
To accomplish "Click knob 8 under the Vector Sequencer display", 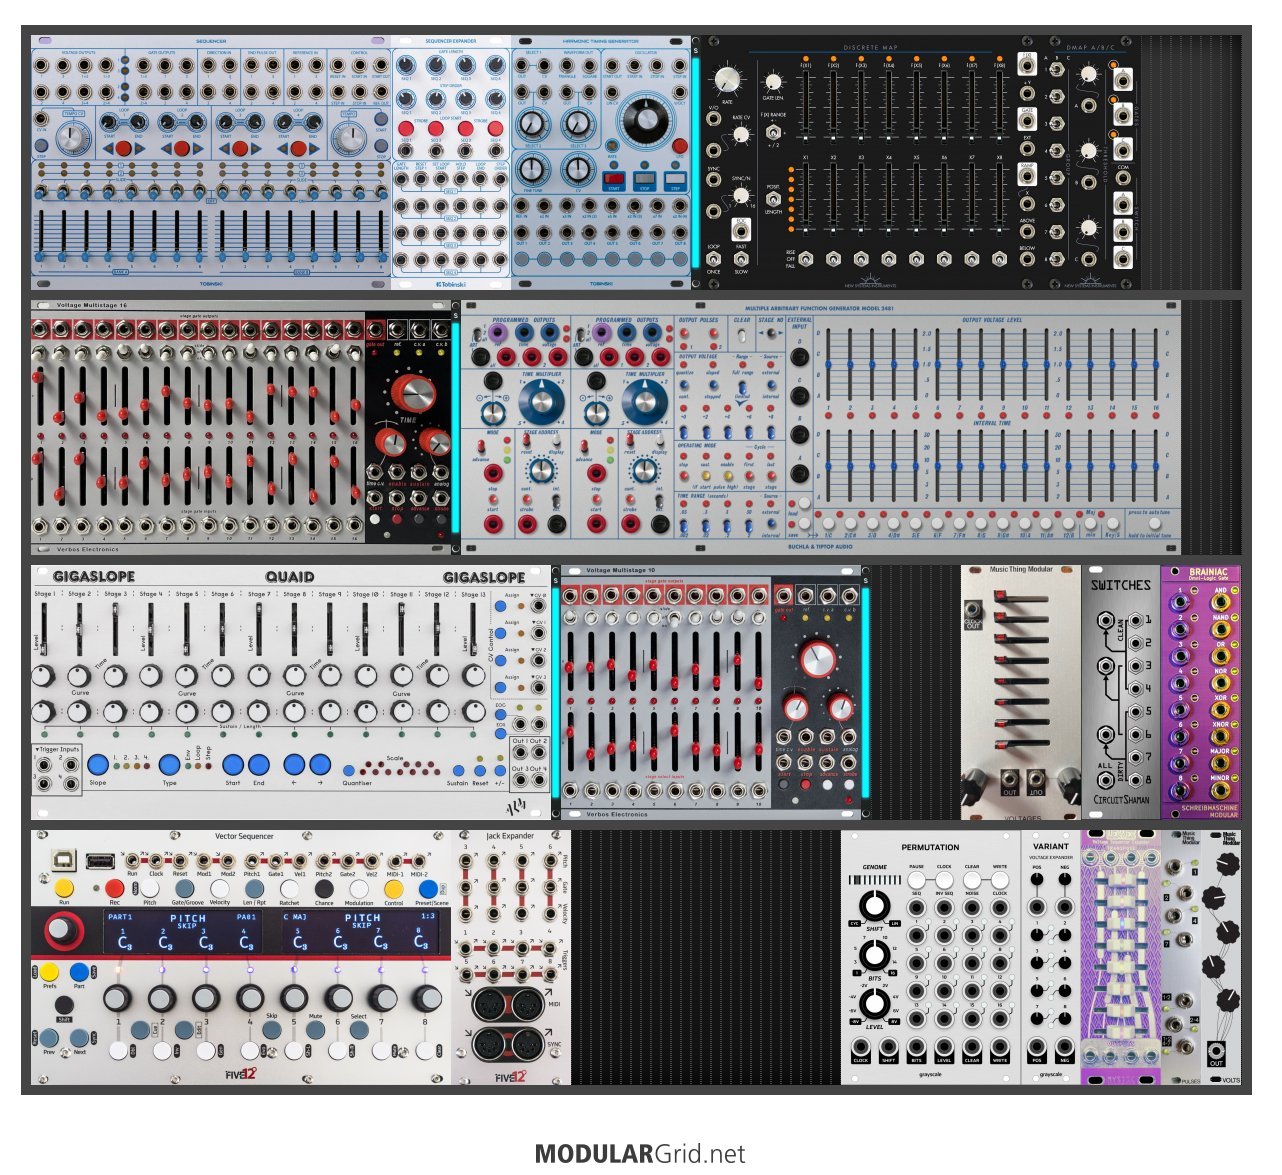I will 427,998.
